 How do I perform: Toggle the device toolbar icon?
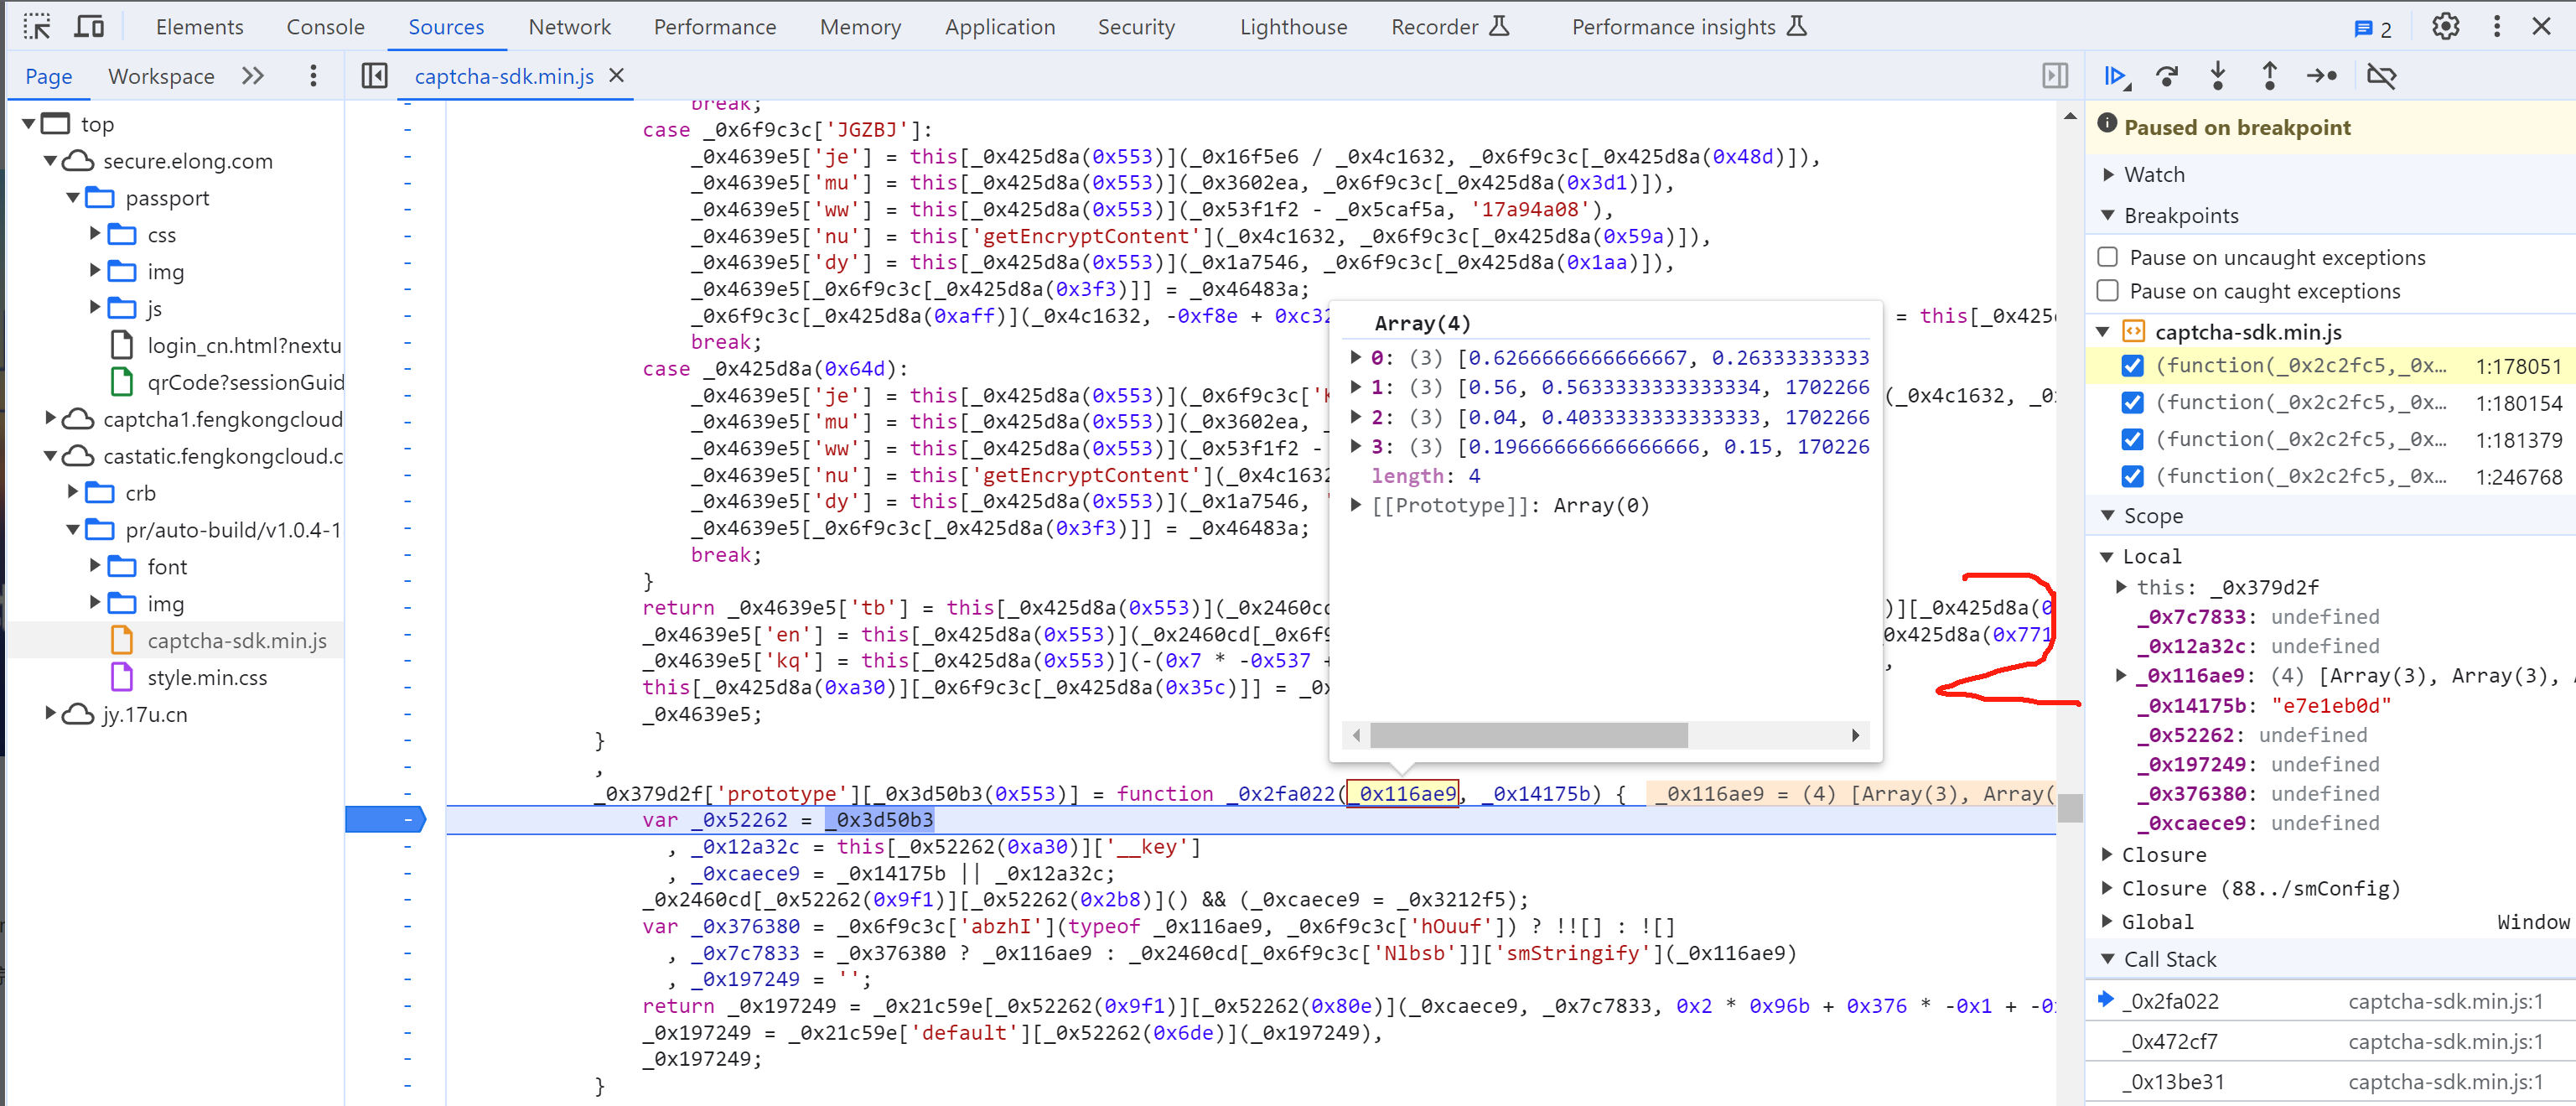tap(90, 27)
